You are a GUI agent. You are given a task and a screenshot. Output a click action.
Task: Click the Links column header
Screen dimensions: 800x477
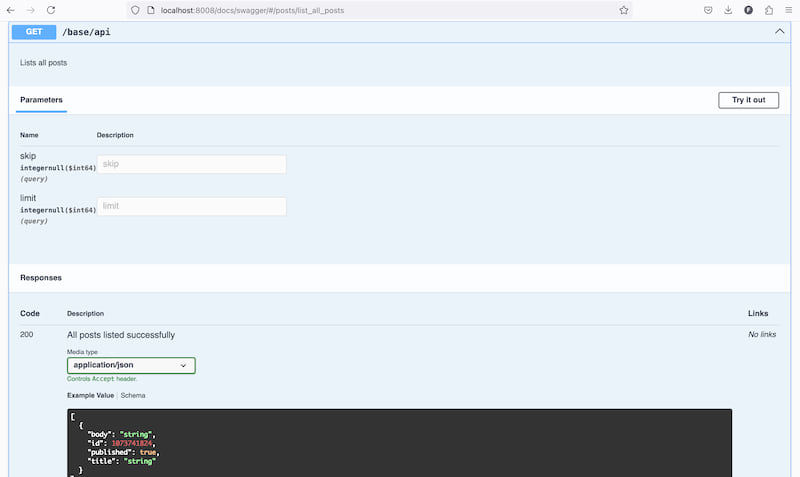click(x=758, y=313)
